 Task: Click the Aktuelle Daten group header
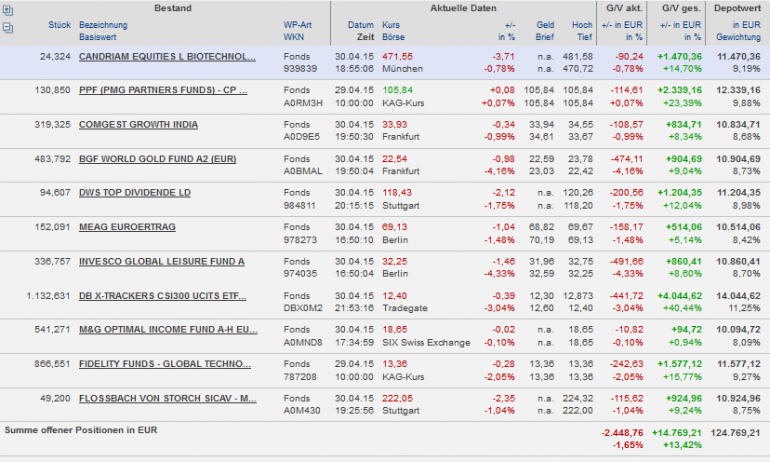[x=463, y=8]
